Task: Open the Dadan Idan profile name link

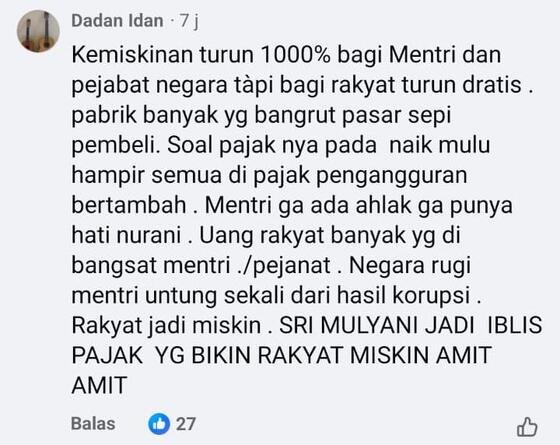Action: coord(117,20)
